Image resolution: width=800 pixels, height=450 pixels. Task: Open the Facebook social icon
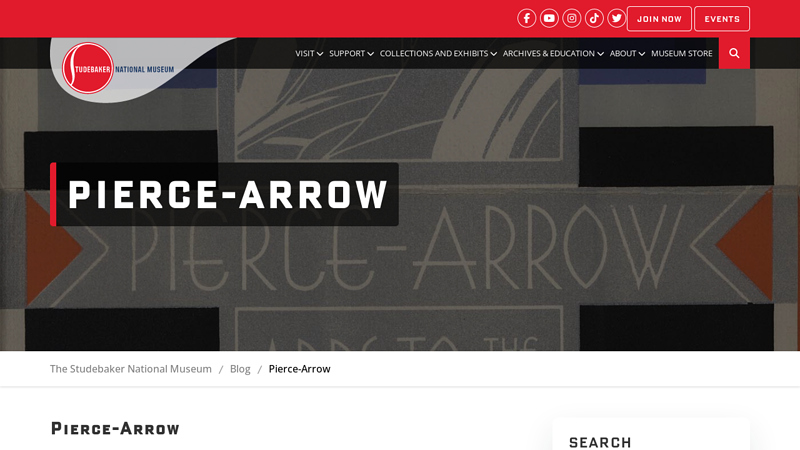coord(527,18)
